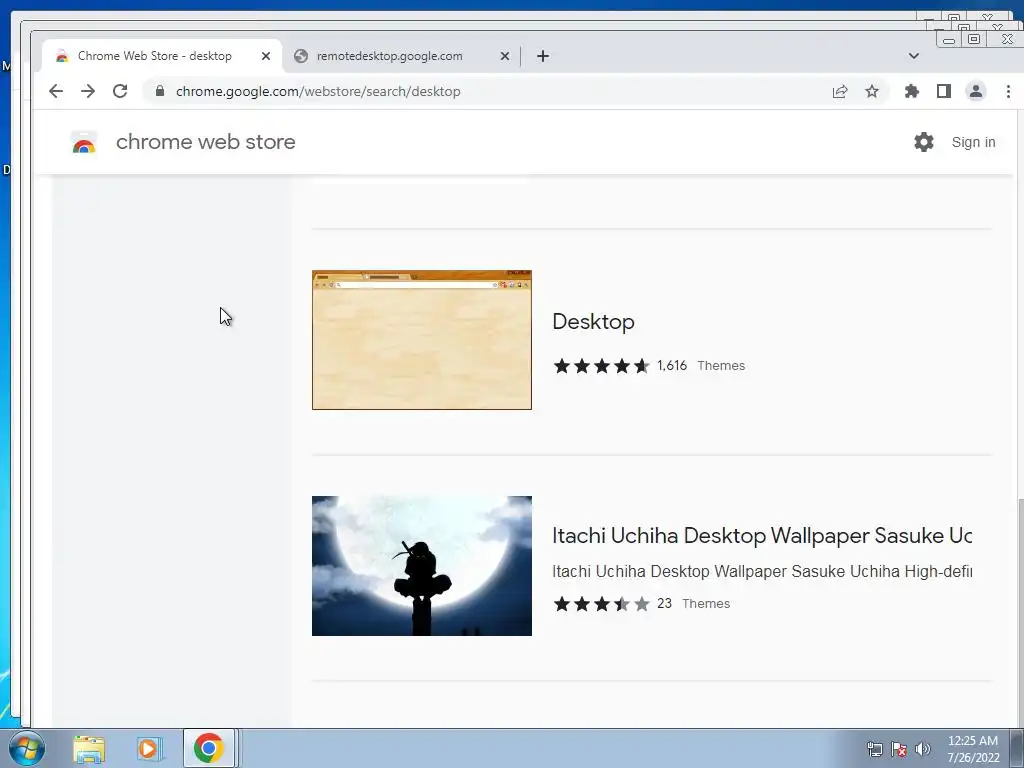Viewport: 1024px width, 768px height.
Task: Click Itachi Uchiha Desktop Wallpaper title
Action: (762, 536)
